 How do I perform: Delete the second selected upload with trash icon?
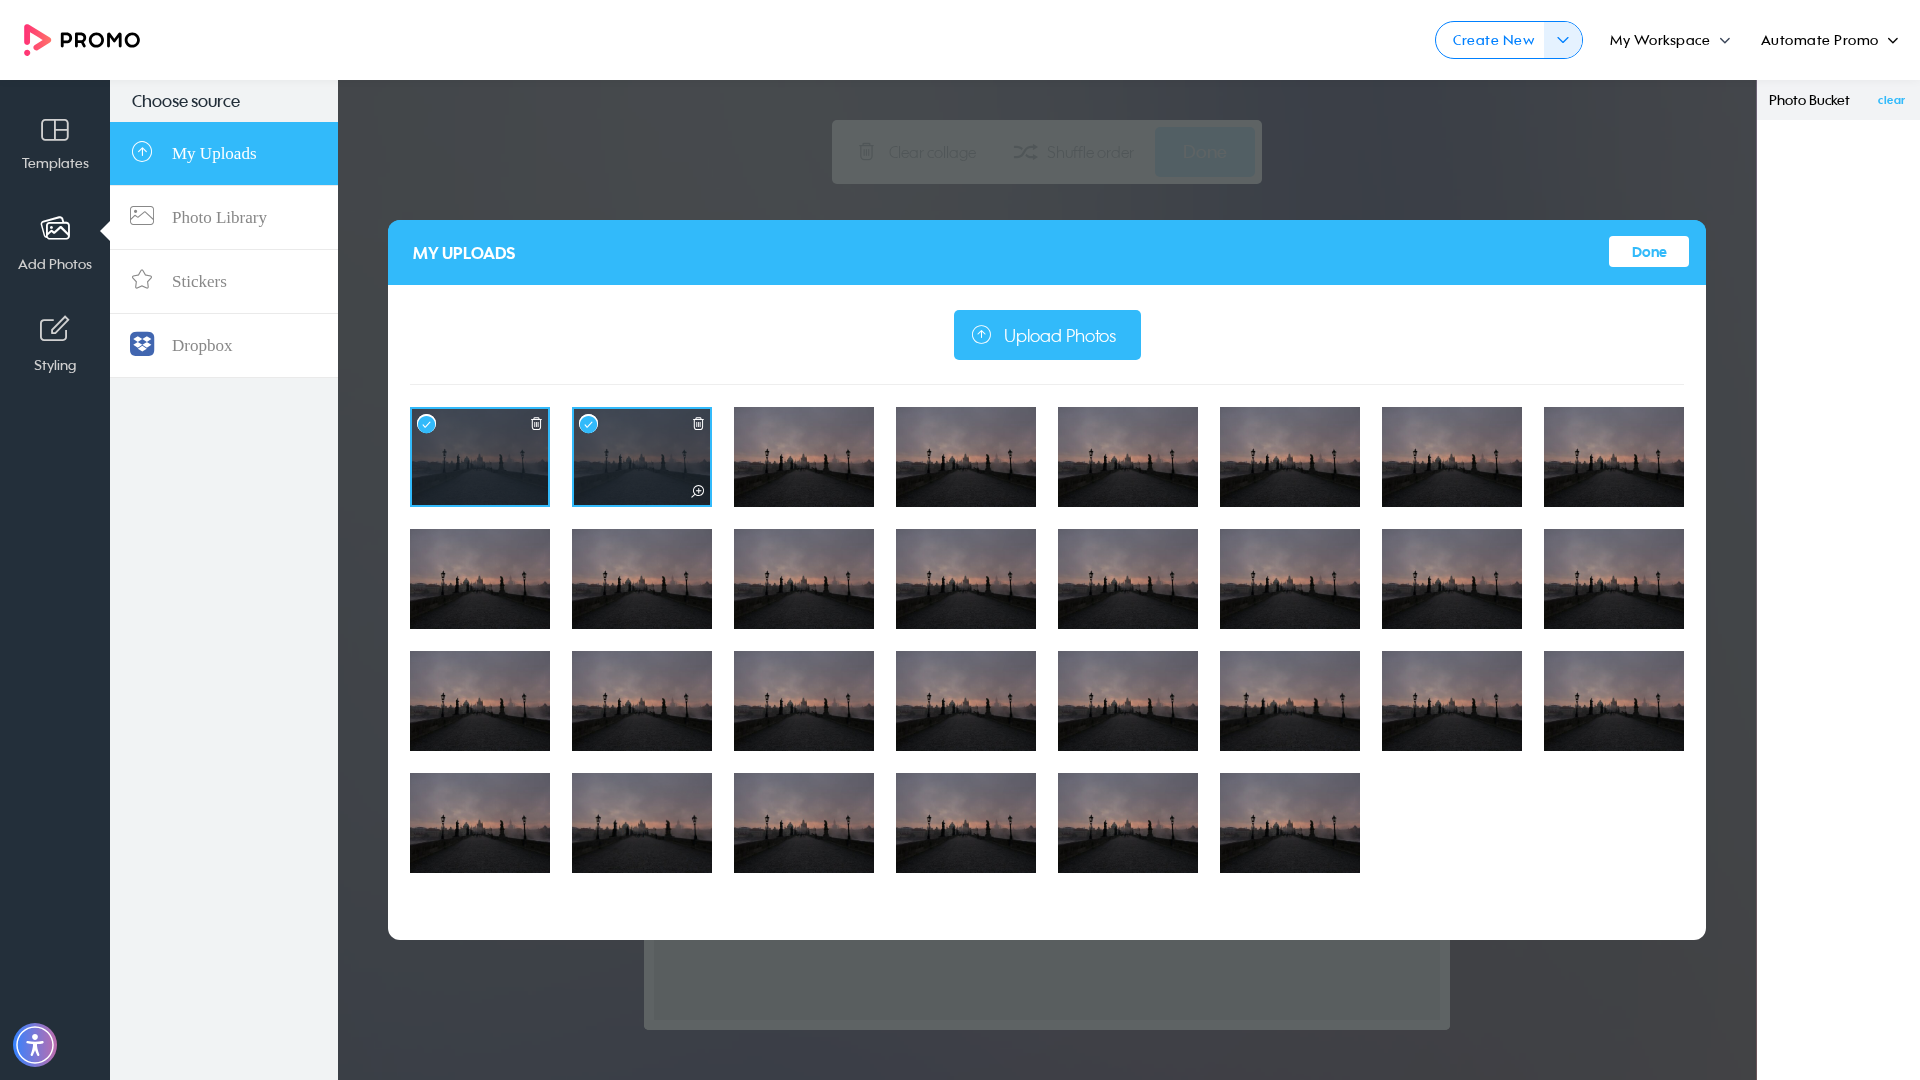(698, 424)
